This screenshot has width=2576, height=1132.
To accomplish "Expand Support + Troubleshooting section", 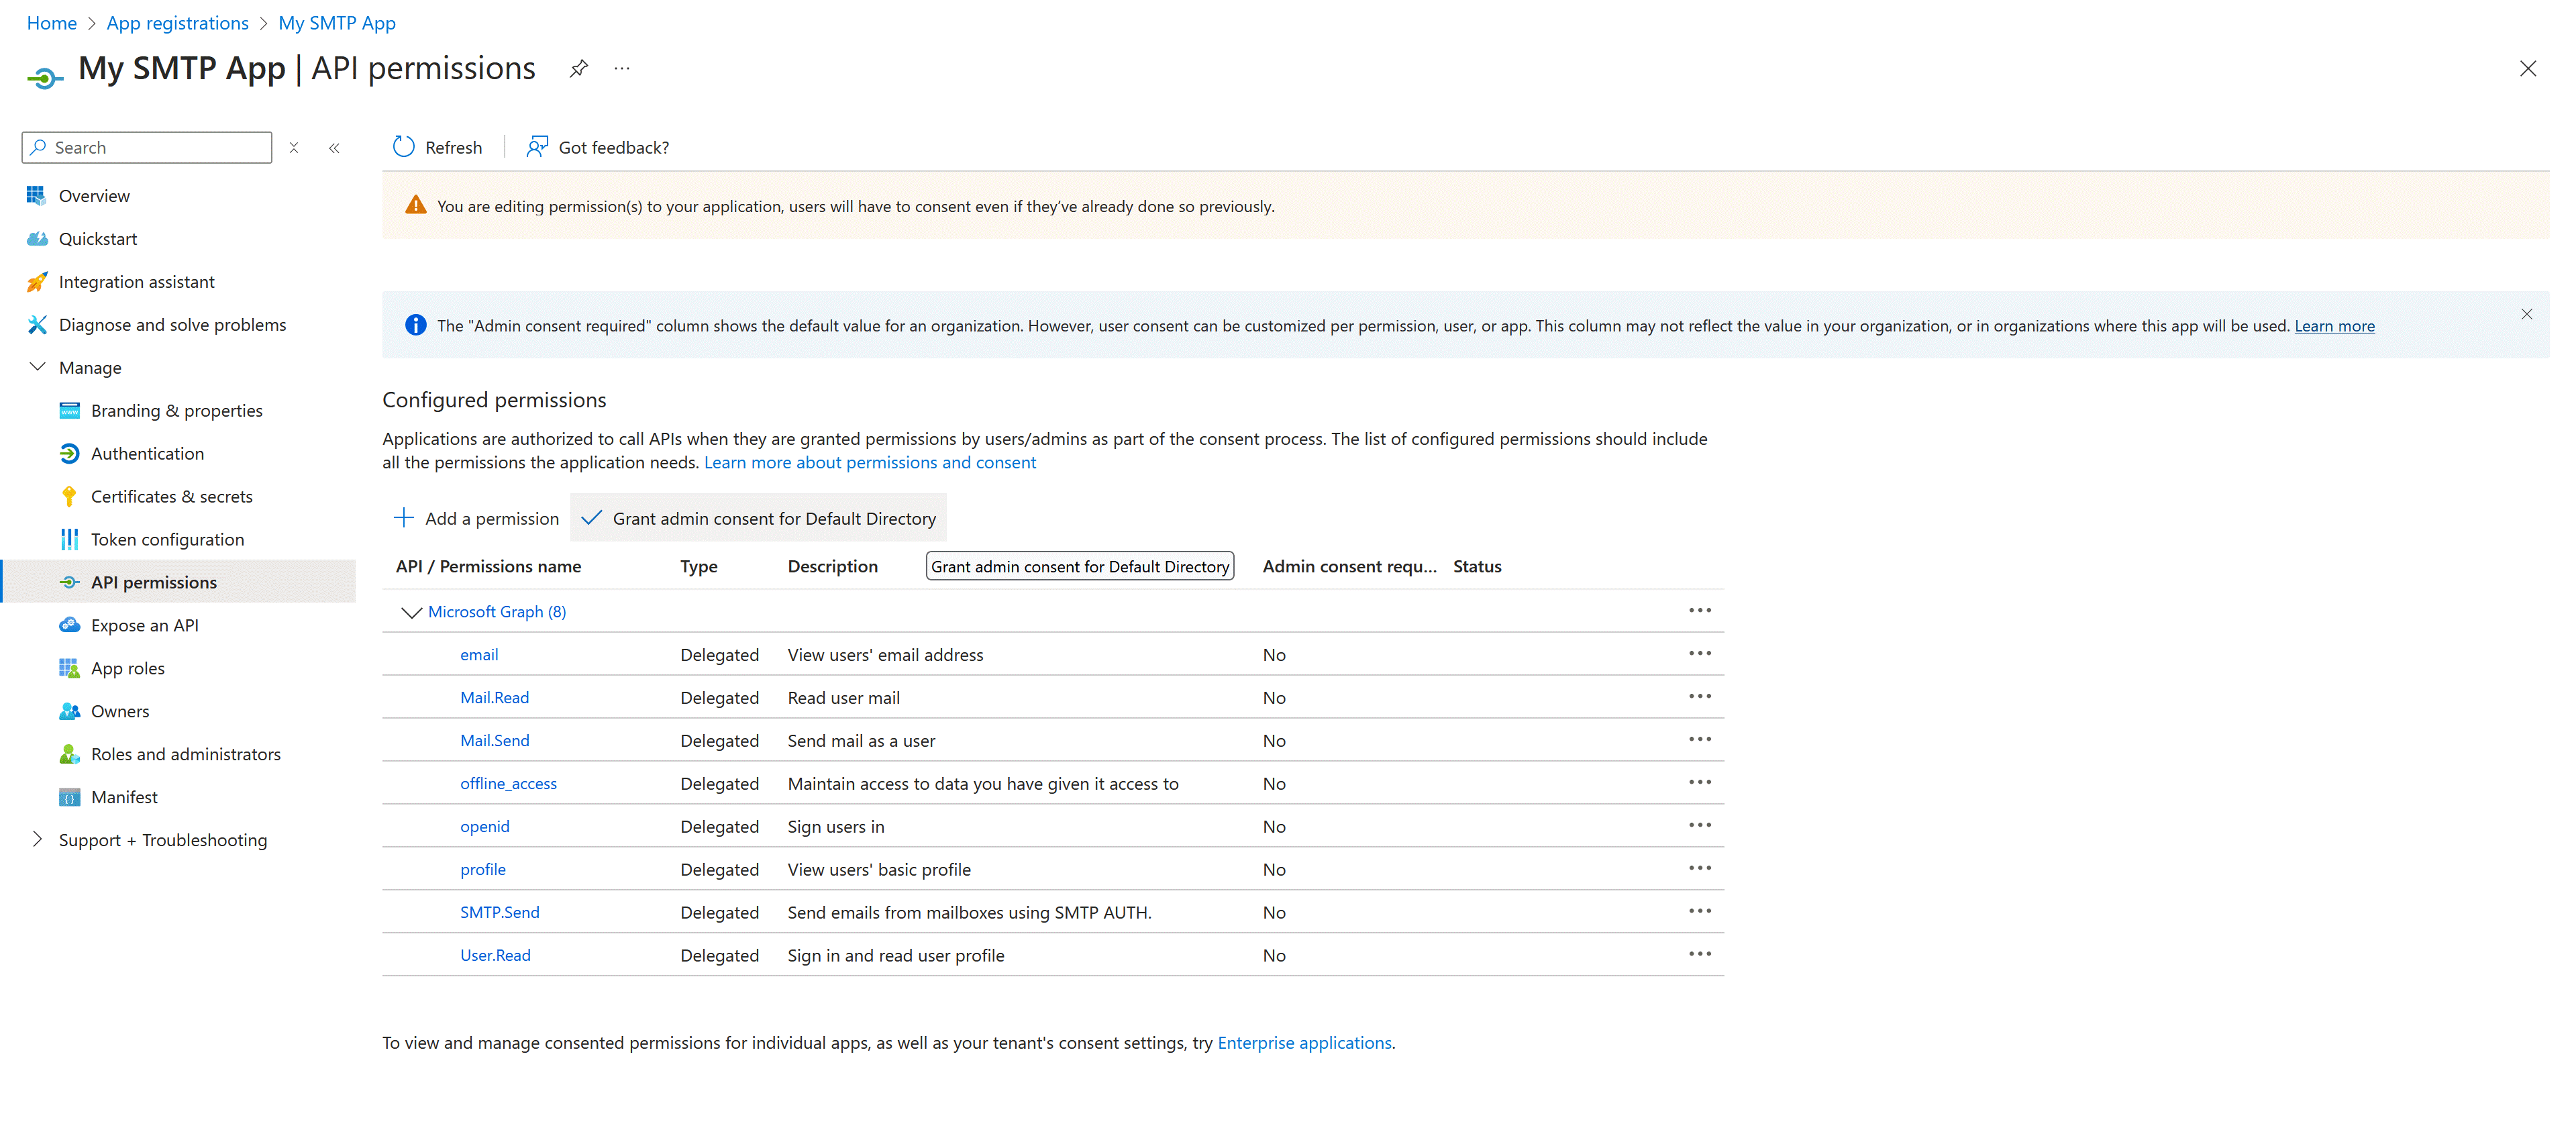I will coord(37,839).
